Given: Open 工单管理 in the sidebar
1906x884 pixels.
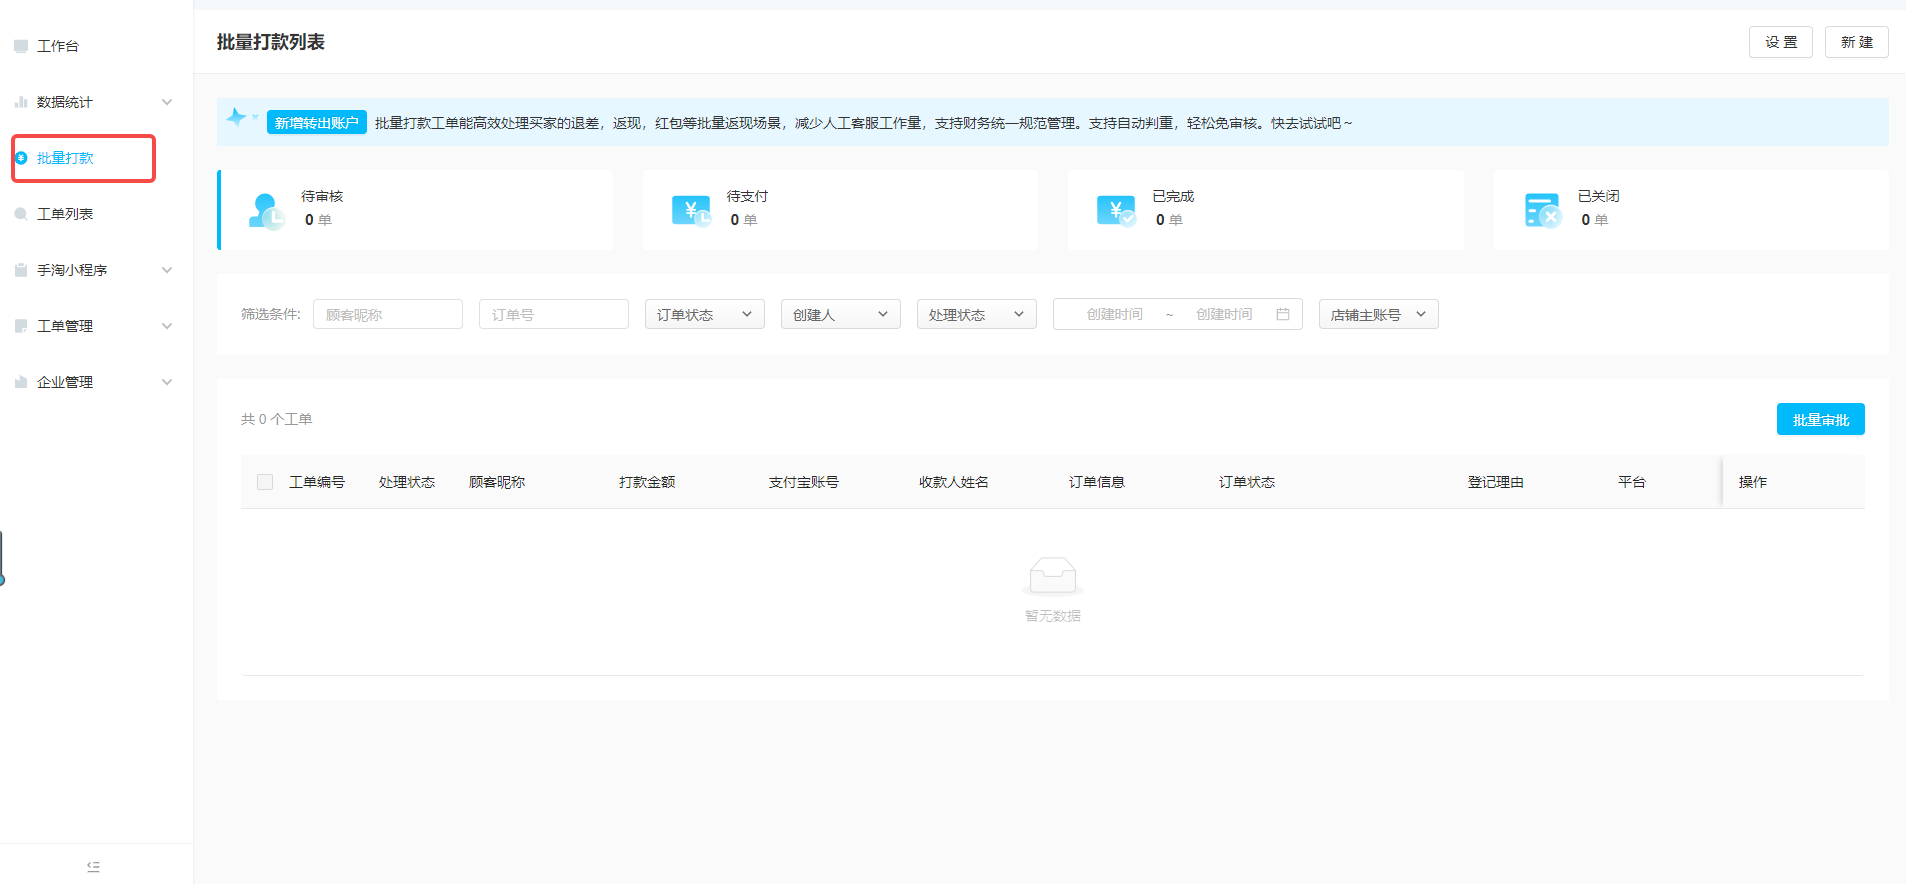Looking at the screenshot, I should pyautogui.click(x=65, y=326).
